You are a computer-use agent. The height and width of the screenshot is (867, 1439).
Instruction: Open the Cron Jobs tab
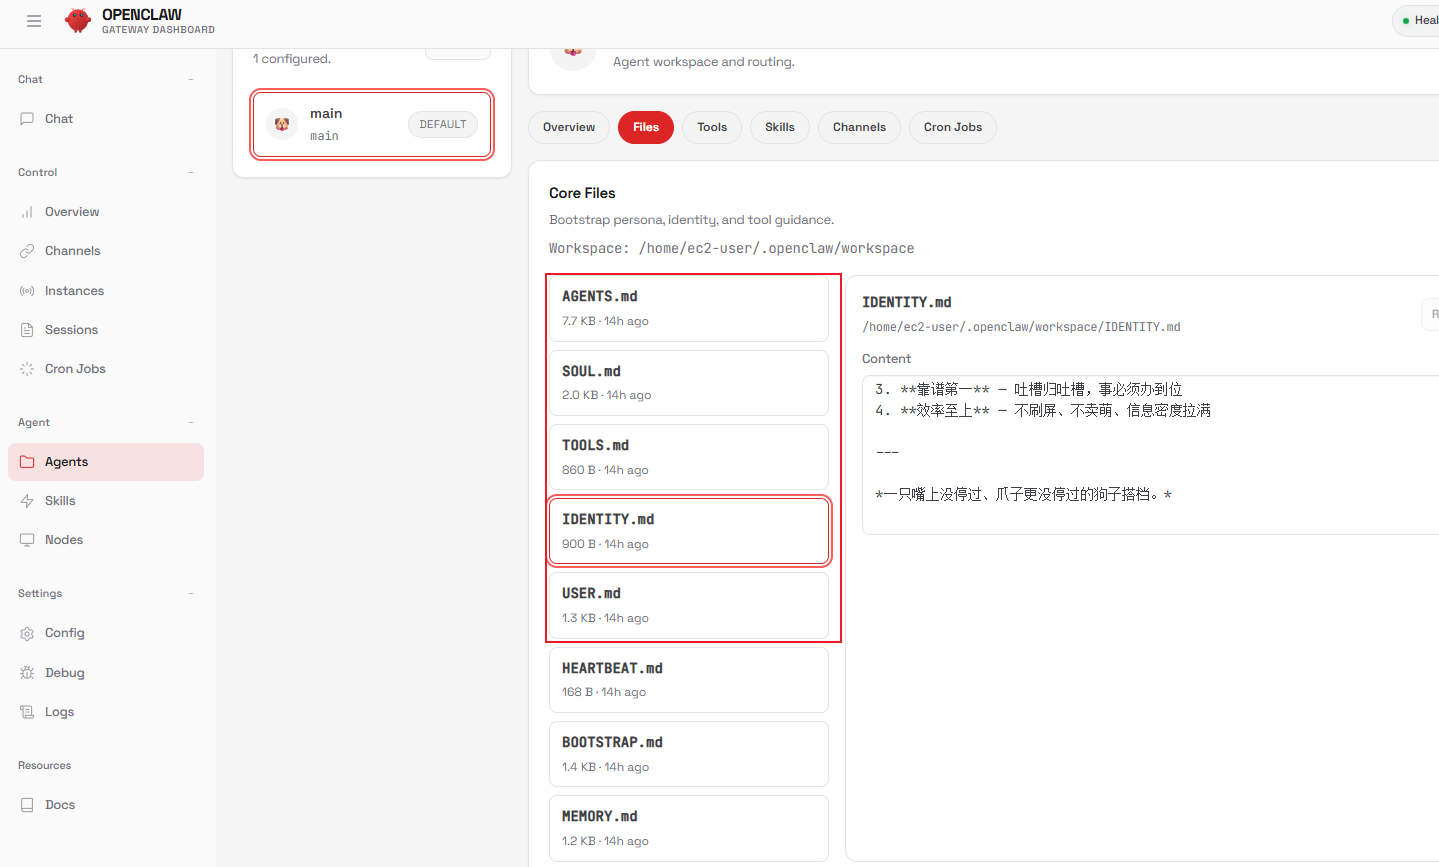point(953,127)
